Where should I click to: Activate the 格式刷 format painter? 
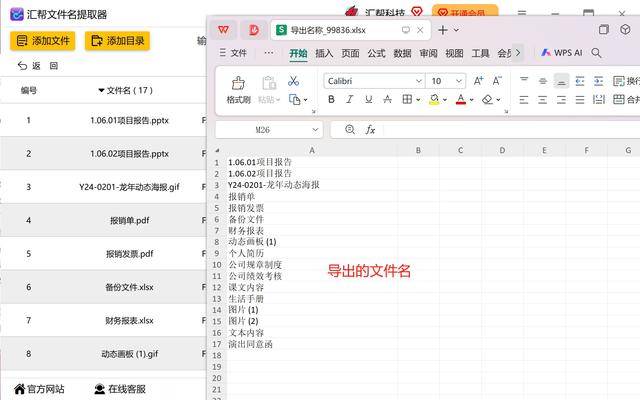tap(238, 90)
